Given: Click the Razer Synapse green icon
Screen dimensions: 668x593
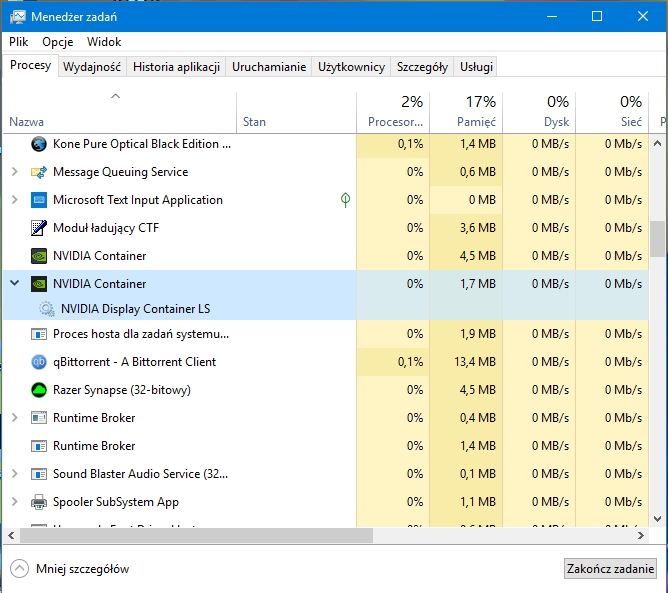Looking at the screenshot, I should click(39, 390).
